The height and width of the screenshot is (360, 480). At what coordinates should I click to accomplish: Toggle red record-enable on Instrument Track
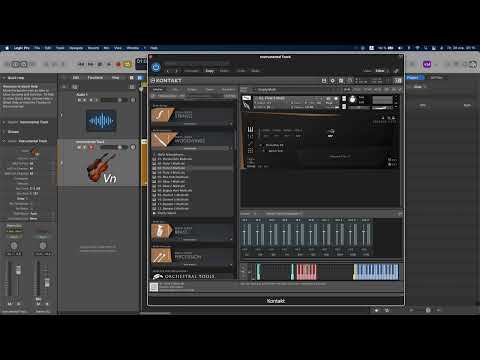point(91,147)
